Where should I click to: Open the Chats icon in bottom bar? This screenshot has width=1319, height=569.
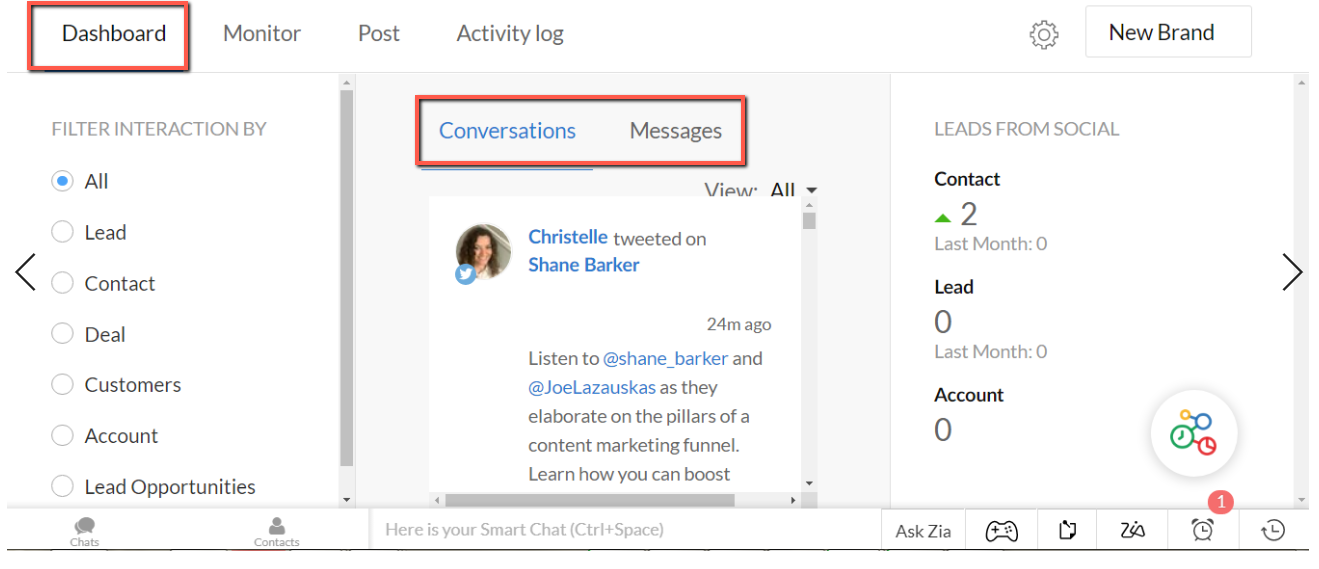pyautogui.click(x=85, y=531)
